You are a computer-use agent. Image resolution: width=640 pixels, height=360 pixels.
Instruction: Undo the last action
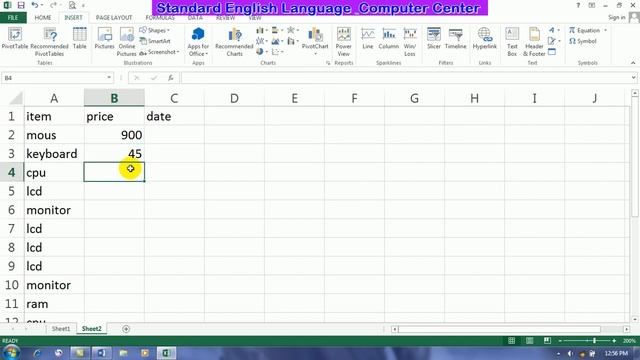(35, 5)
